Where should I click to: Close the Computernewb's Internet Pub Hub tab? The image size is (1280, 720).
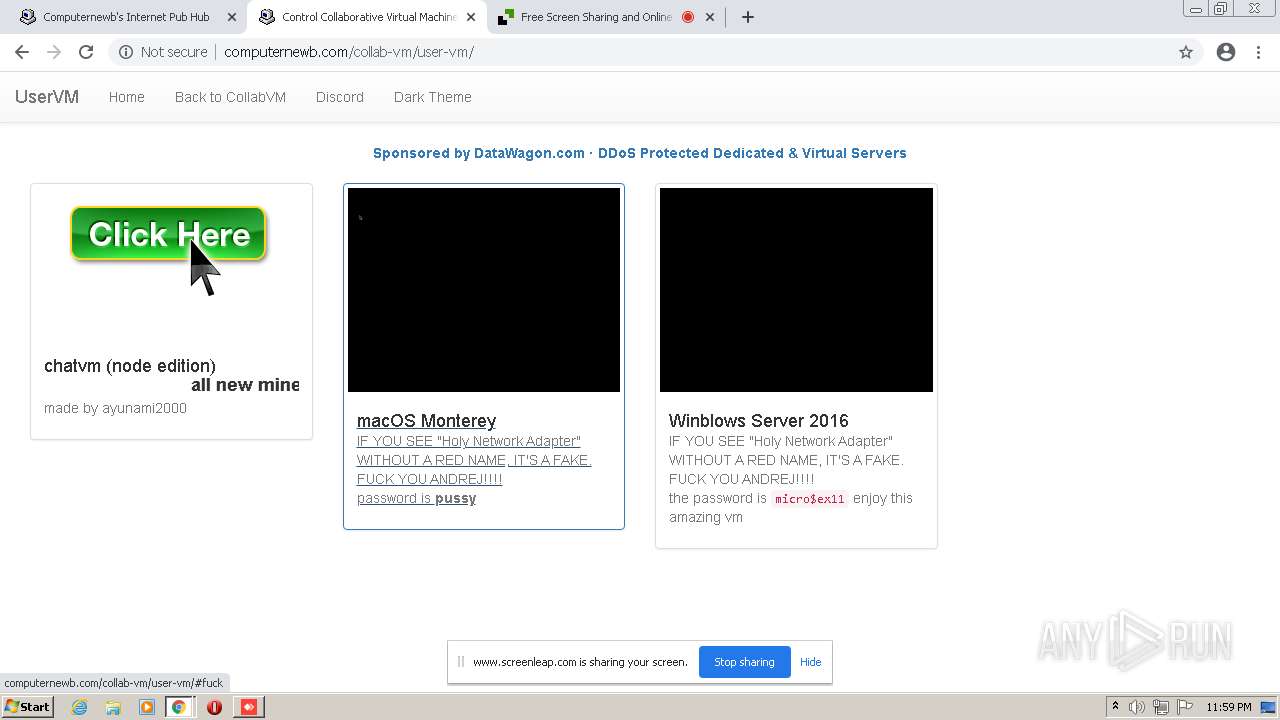pyautogui.click(x=232, y=17)
